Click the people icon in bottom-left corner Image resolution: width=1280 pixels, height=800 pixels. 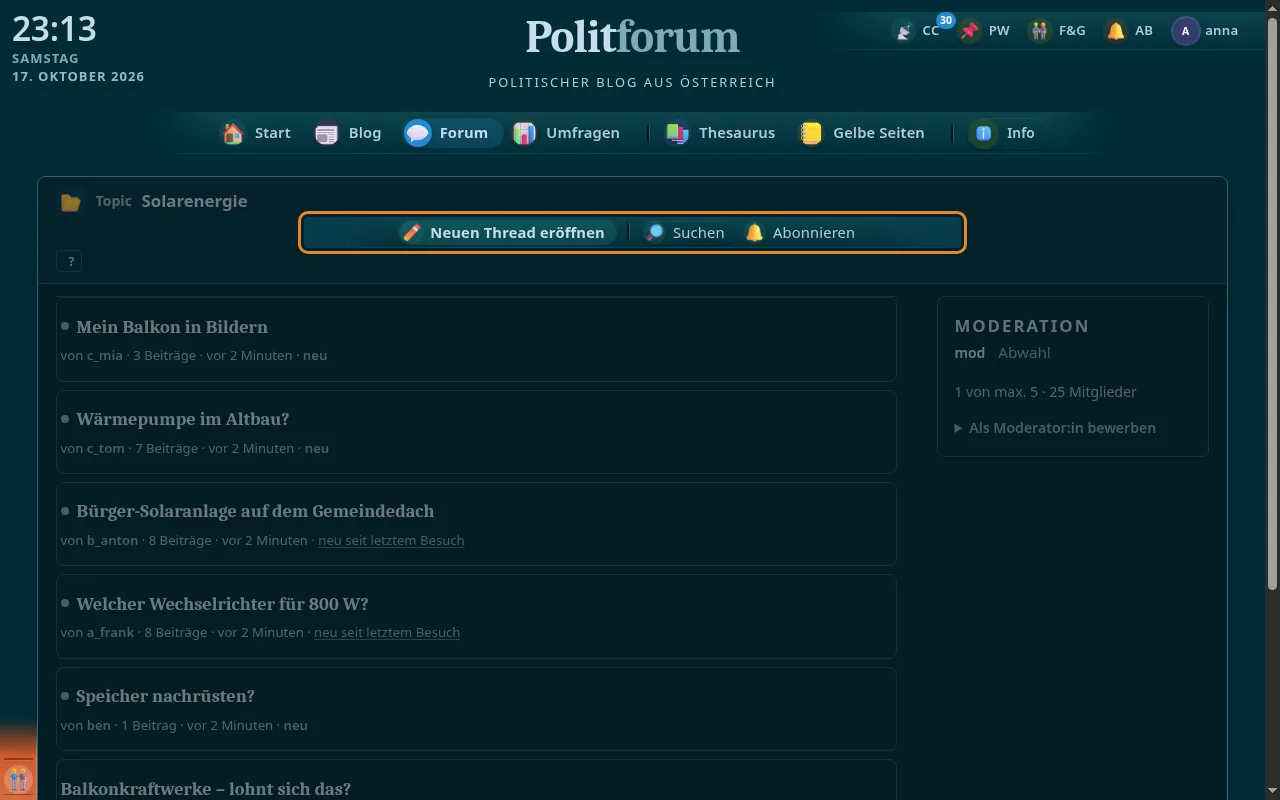18,779
